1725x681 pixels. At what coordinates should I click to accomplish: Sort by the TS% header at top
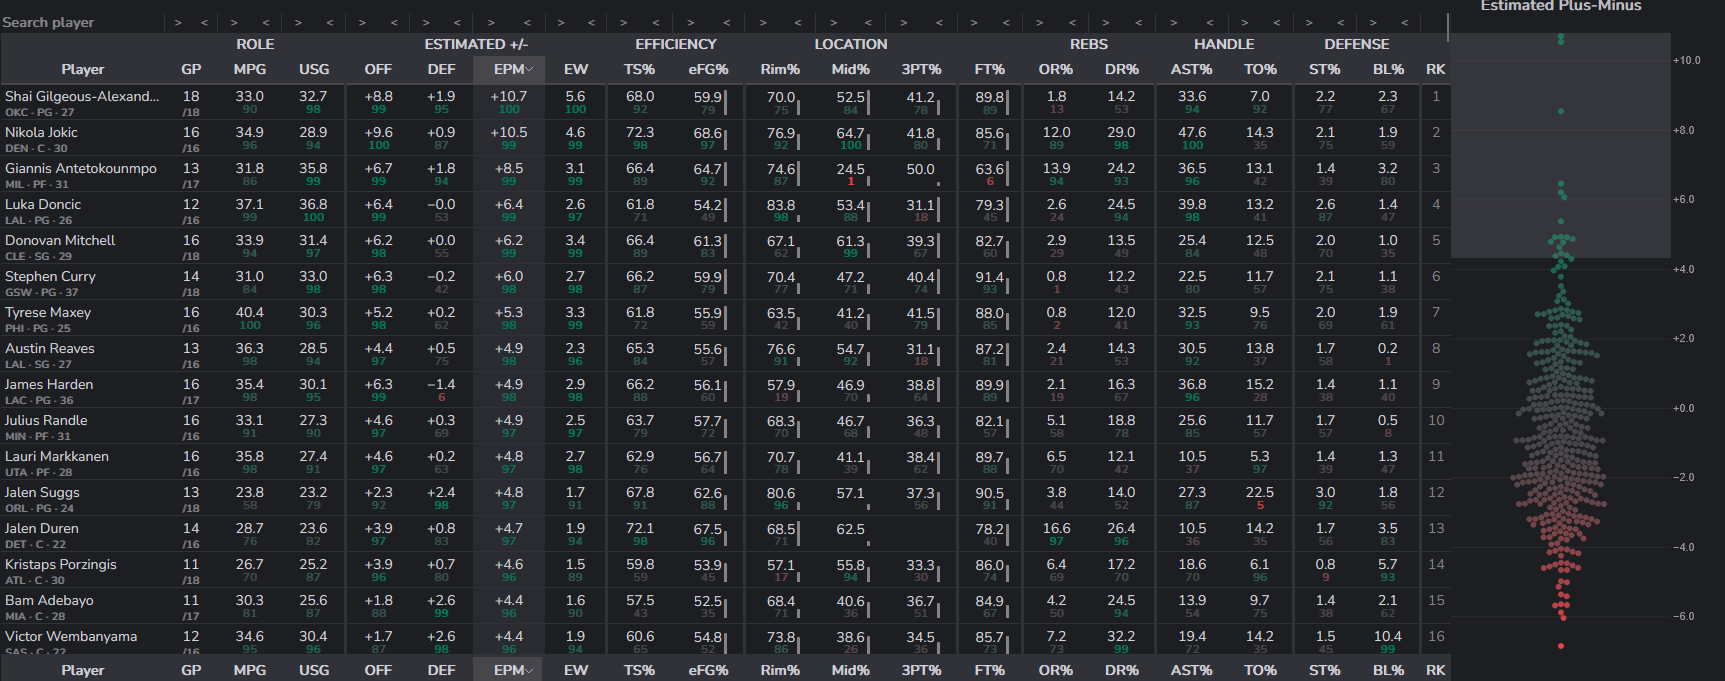639,69
